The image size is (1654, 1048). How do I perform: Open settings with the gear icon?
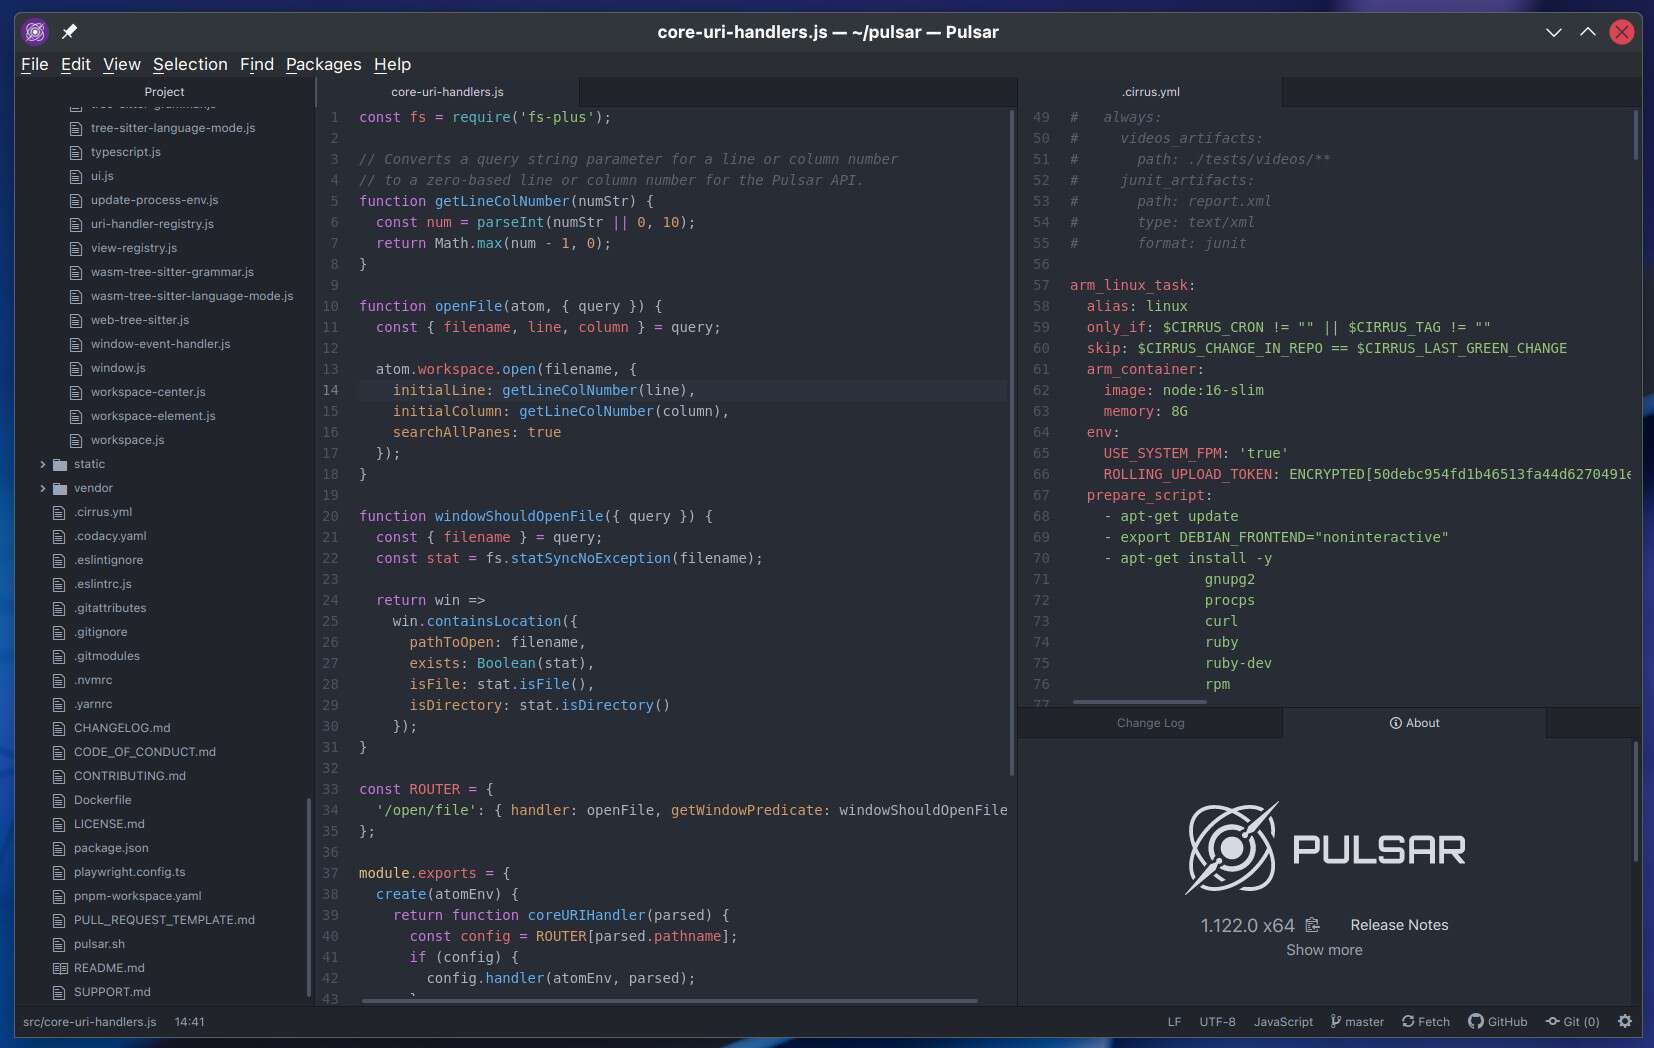pyautogui.click(x=1622, y=1021)
